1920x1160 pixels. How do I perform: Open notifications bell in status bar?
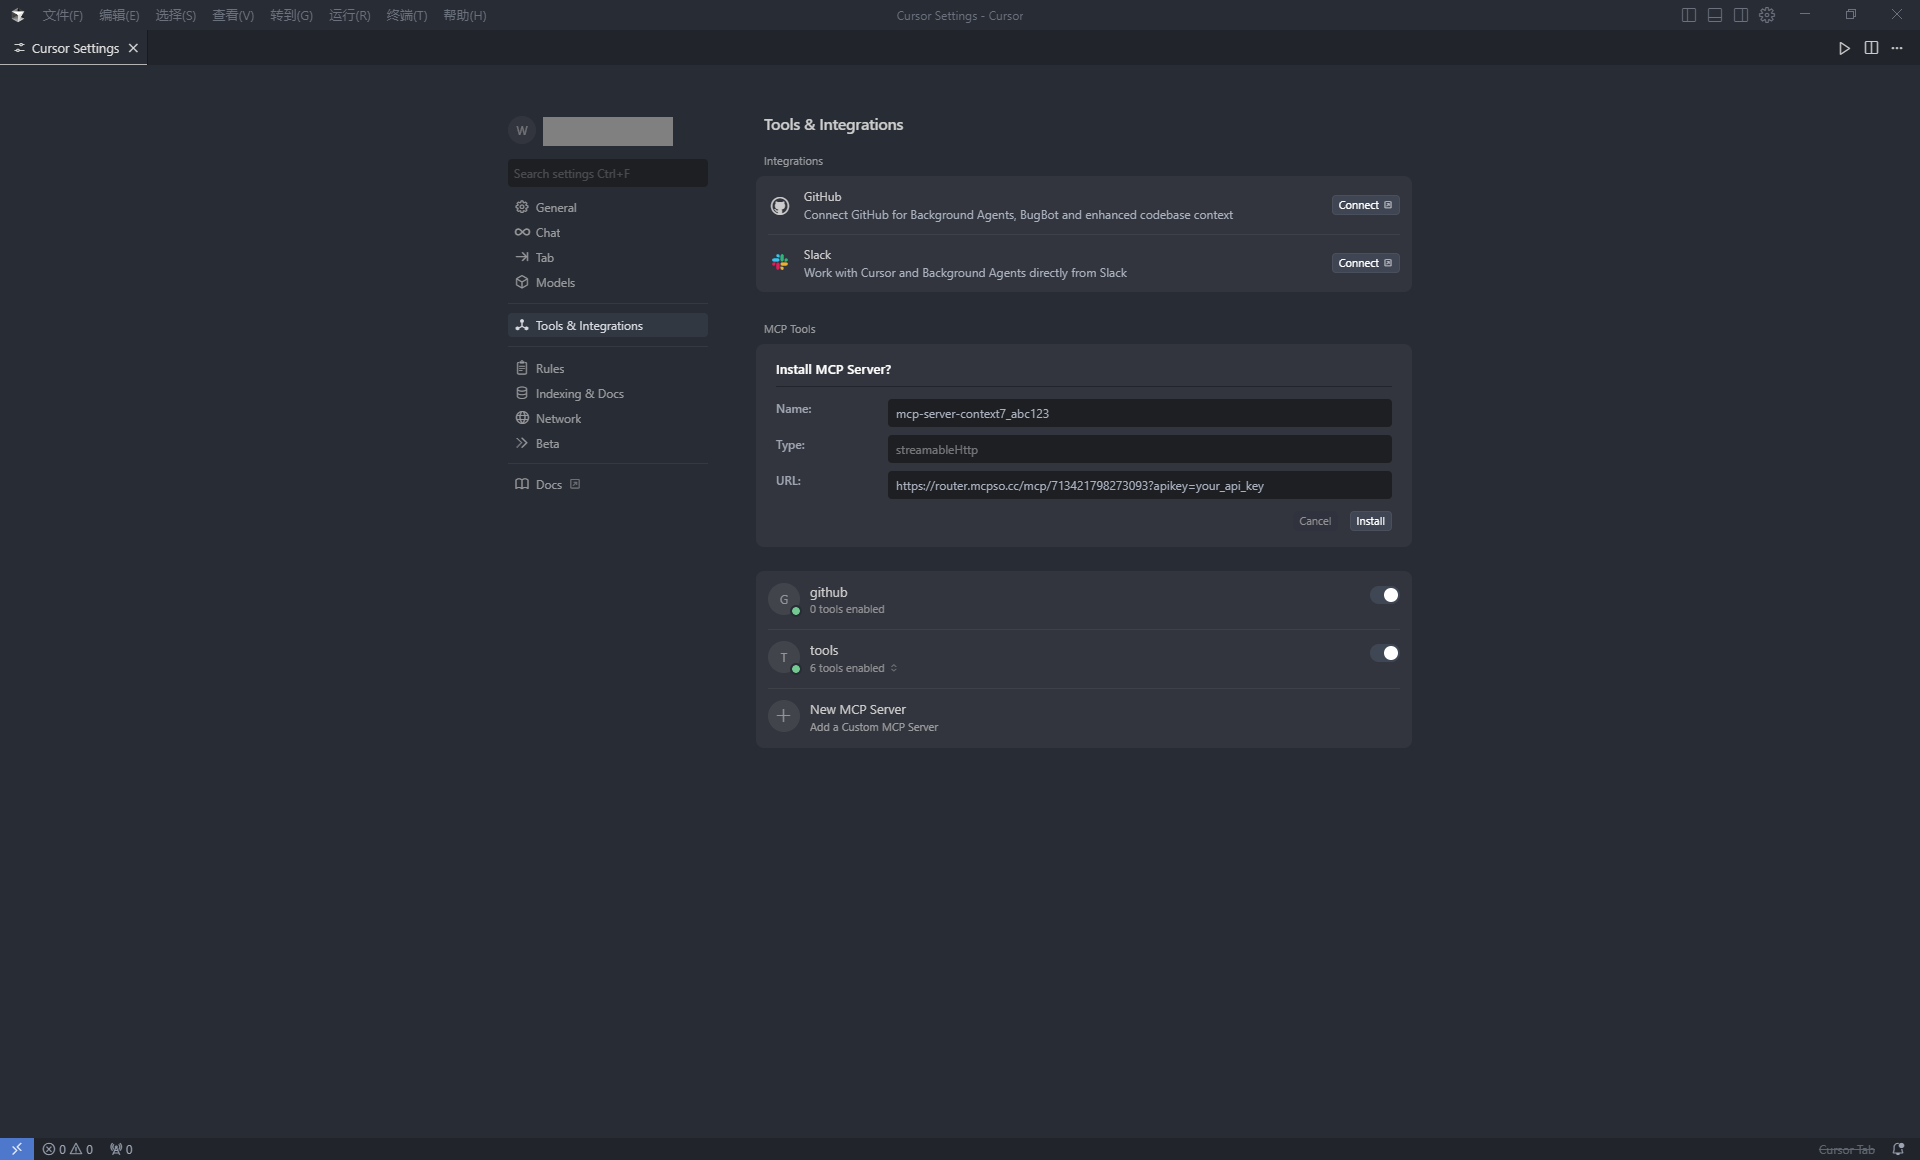(x=1898, y=1149)
